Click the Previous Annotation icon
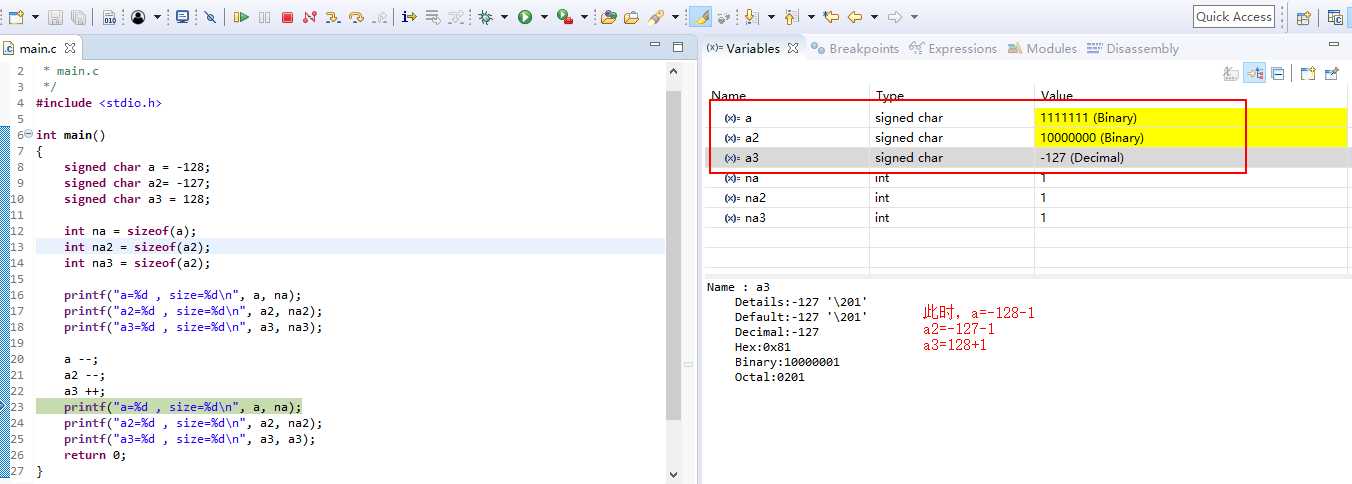This screenshot has height=484, width=1352. [791, 17]
